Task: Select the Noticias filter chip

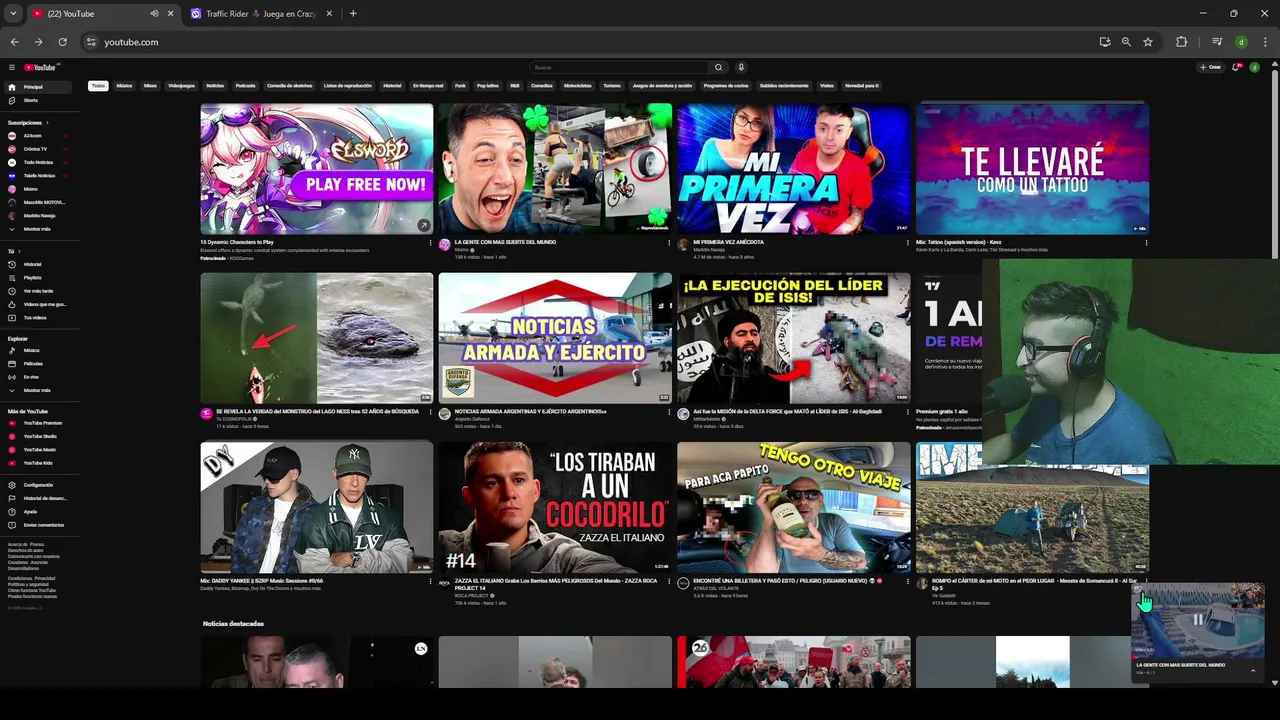Action: pos(215,86)
